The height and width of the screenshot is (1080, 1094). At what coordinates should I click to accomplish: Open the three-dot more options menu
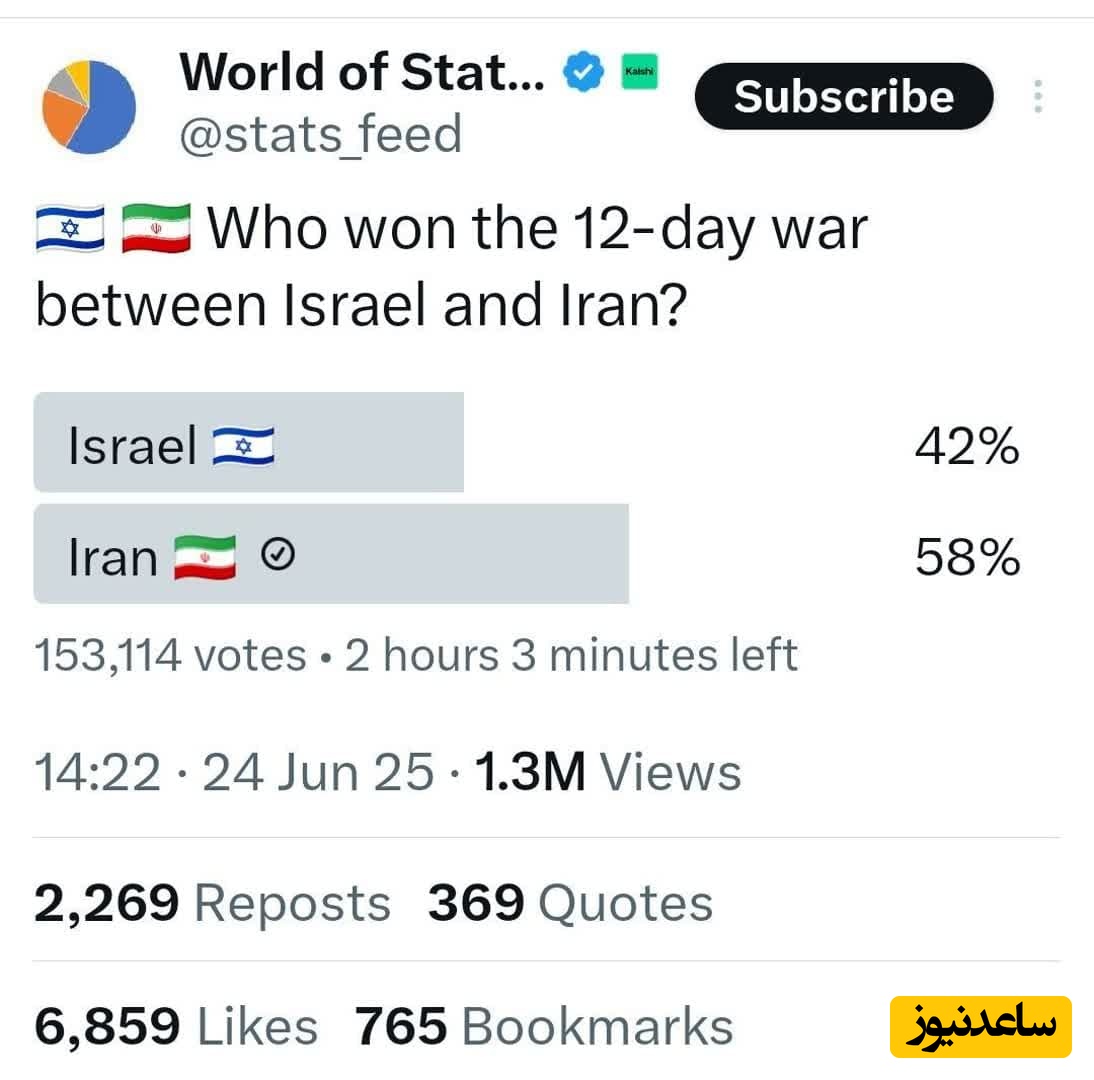(1038, 96)
